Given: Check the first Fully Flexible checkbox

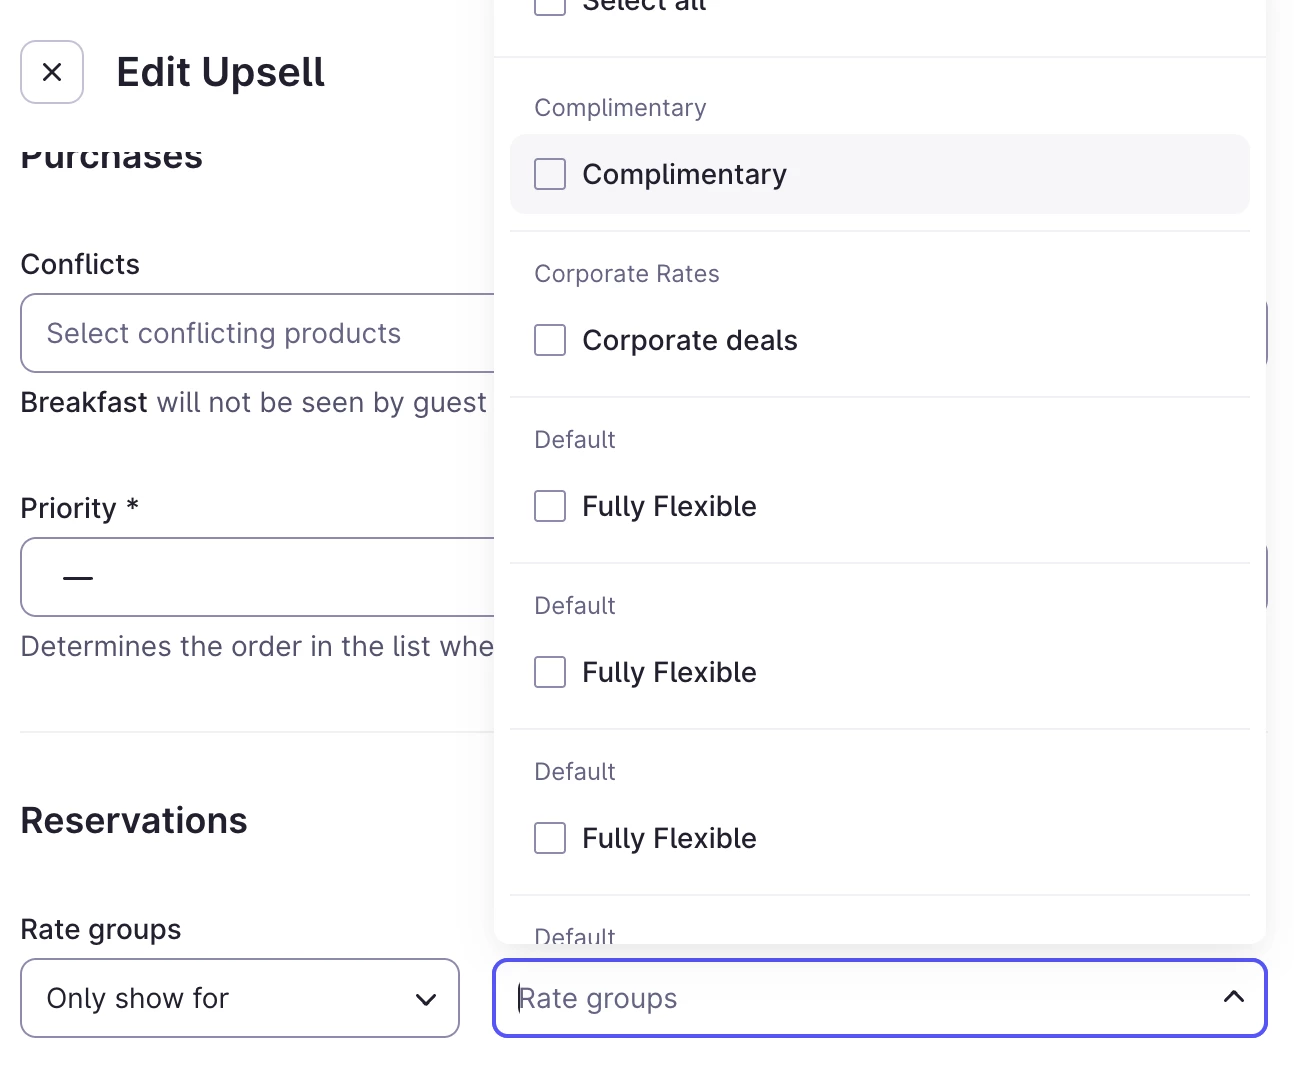Looking at the screenshot, I should [550, 506].
